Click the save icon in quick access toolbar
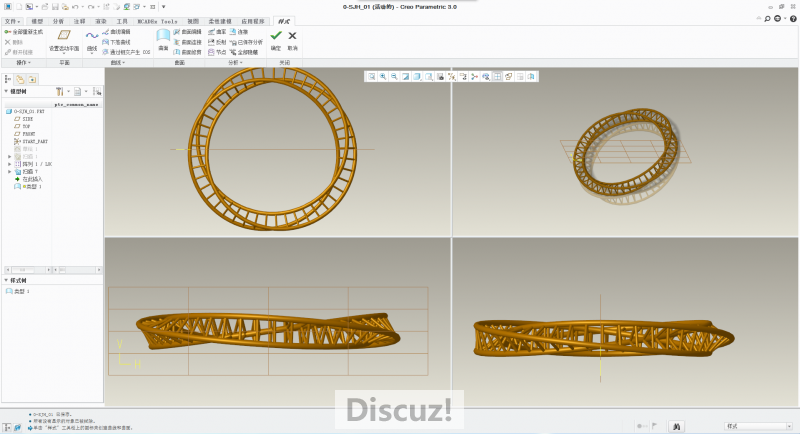This screenshot has width=800, height=434. pyautogui.click(x=53, y=7)
